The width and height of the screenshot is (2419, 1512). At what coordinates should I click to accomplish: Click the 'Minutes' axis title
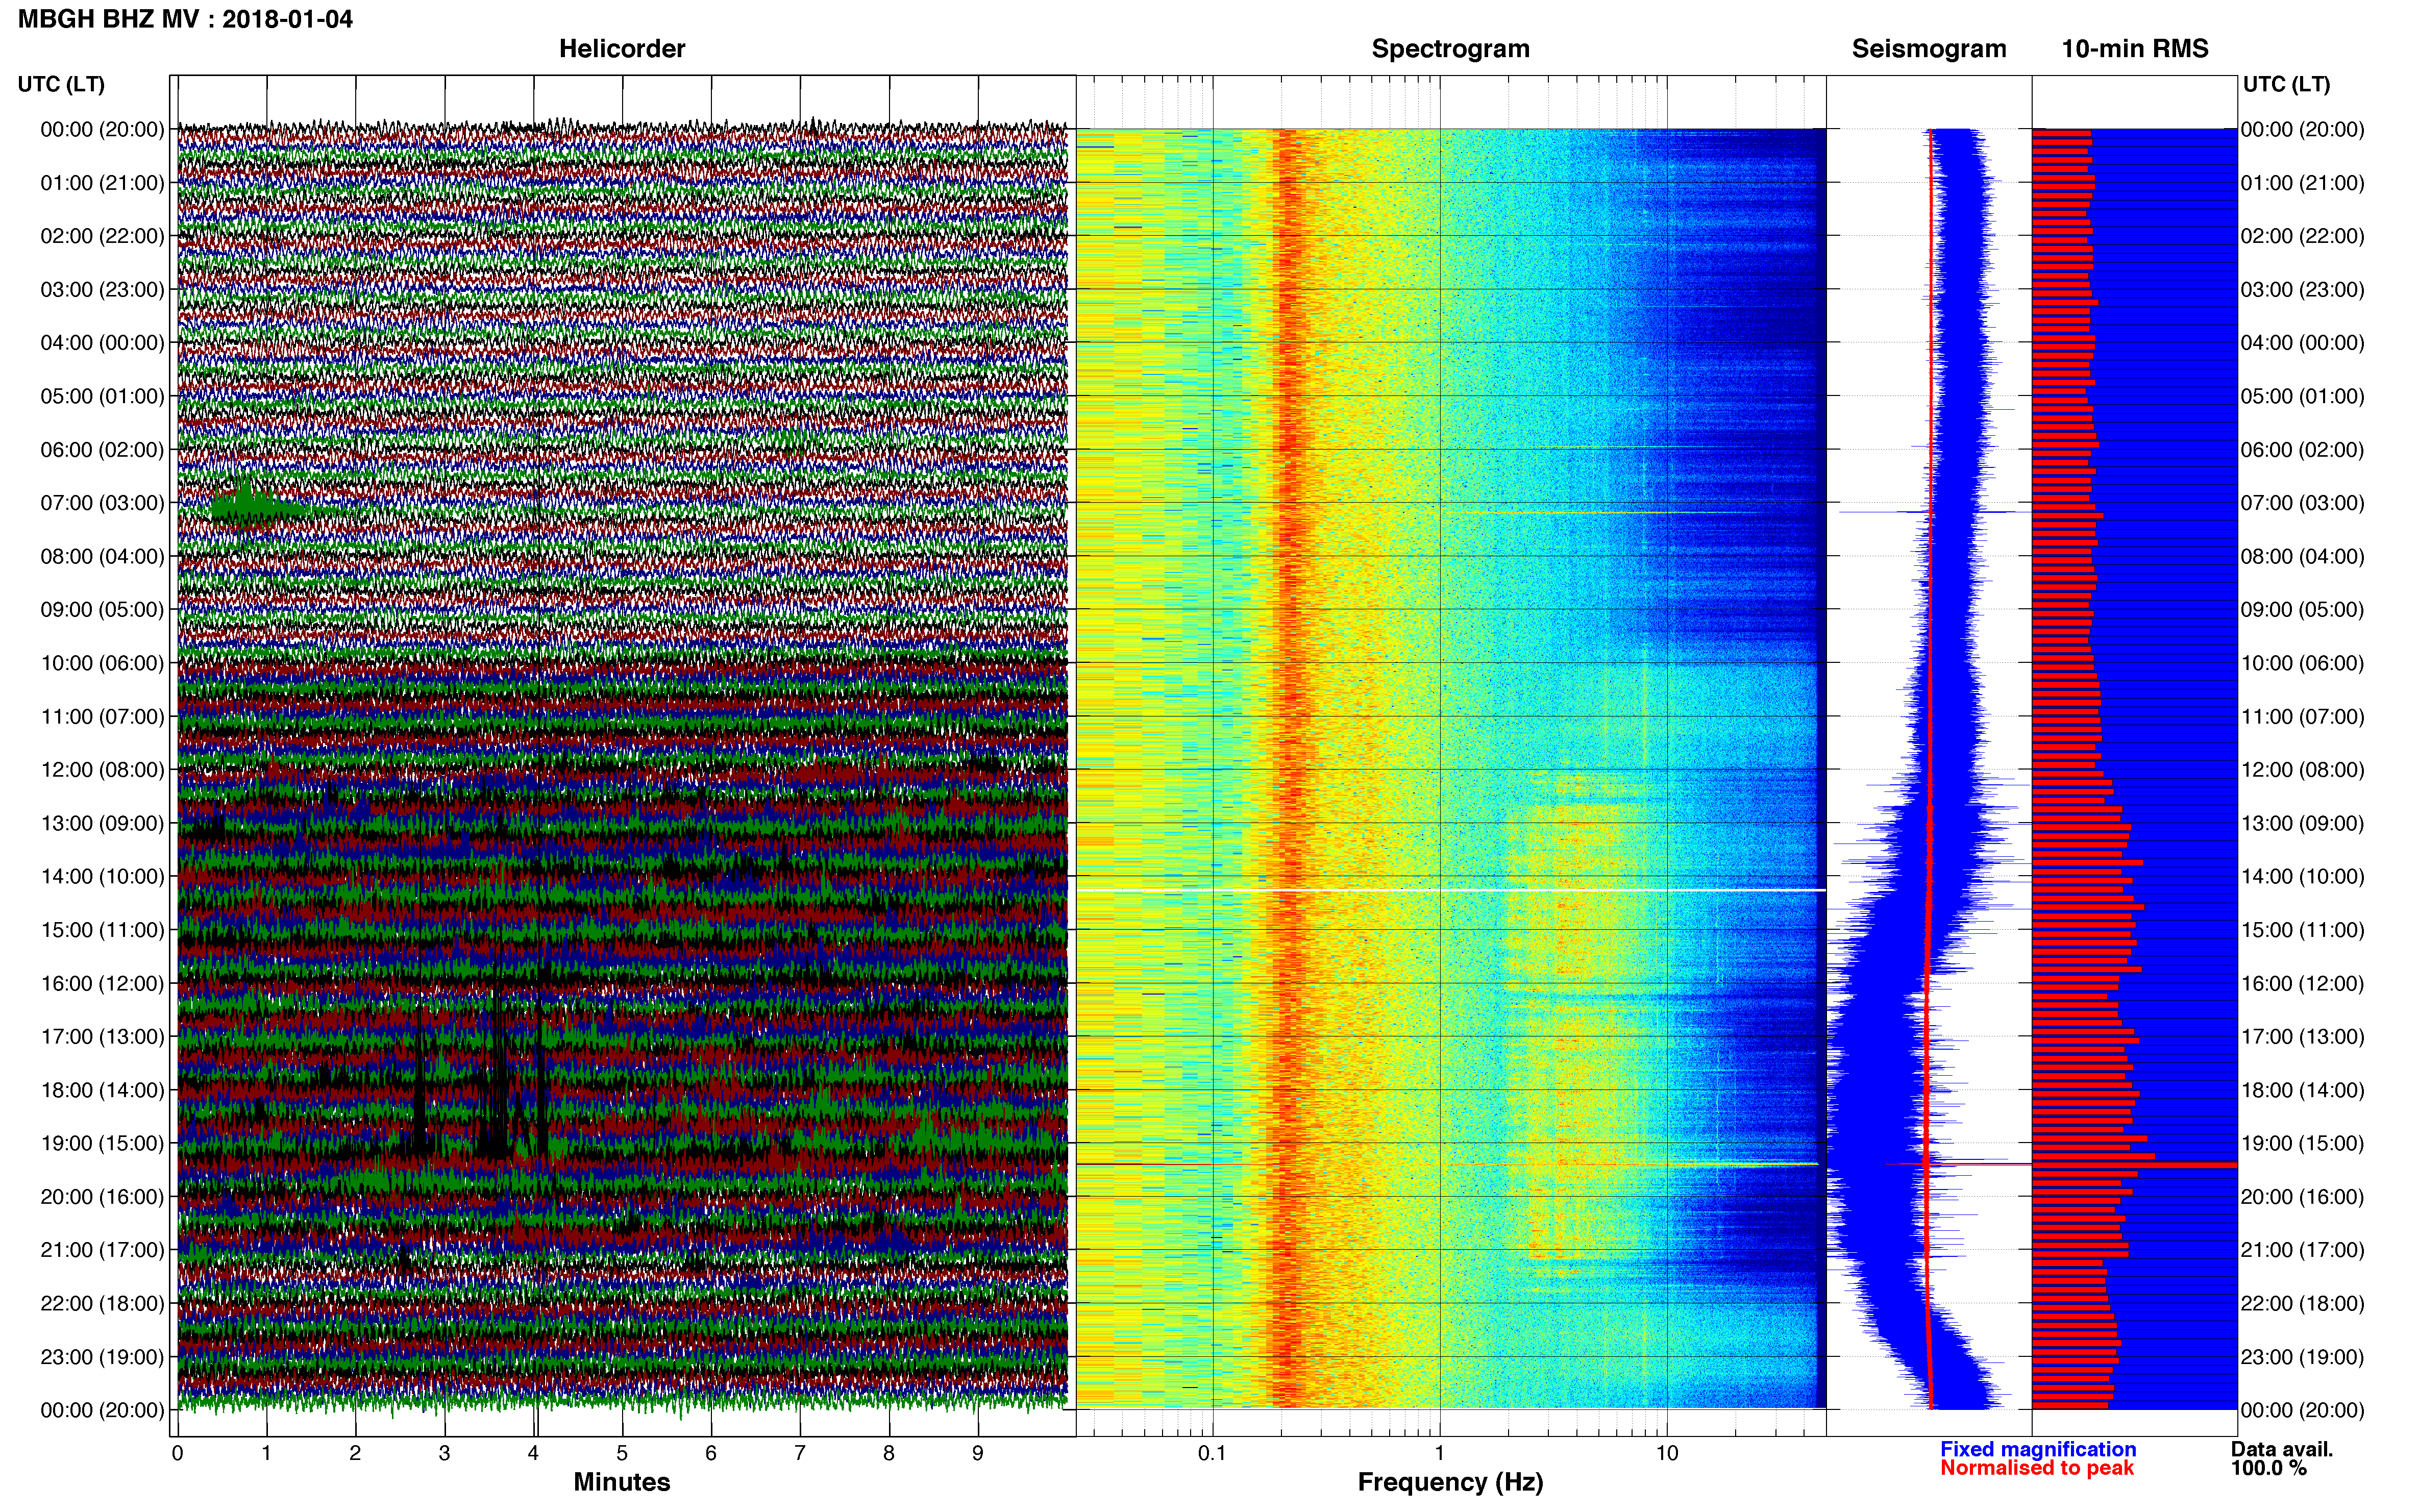(x=621, y=1482)
